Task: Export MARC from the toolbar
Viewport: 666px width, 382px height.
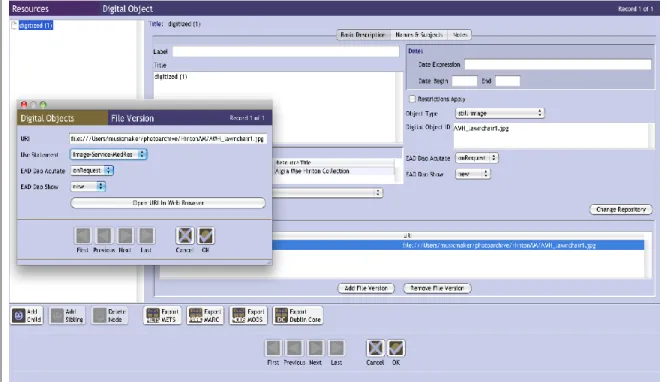Action: tap(205, 316)
